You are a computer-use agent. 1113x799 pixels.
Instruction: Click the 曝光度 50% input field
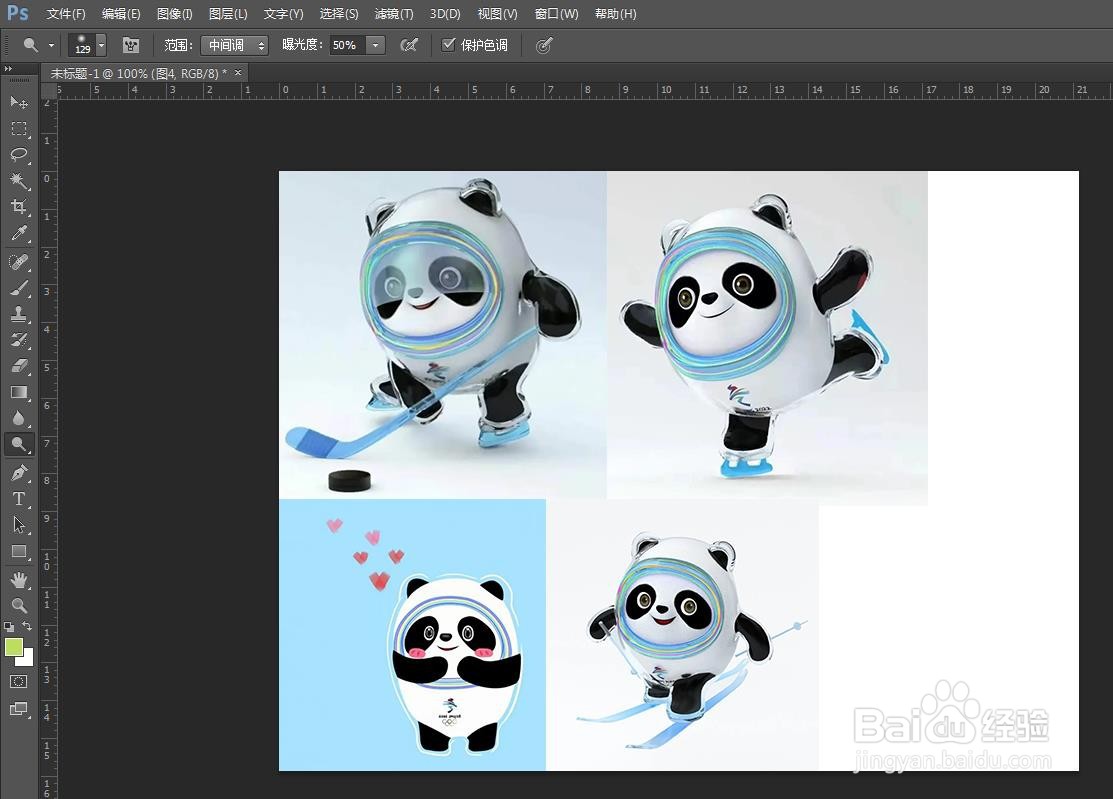point(348,45)
